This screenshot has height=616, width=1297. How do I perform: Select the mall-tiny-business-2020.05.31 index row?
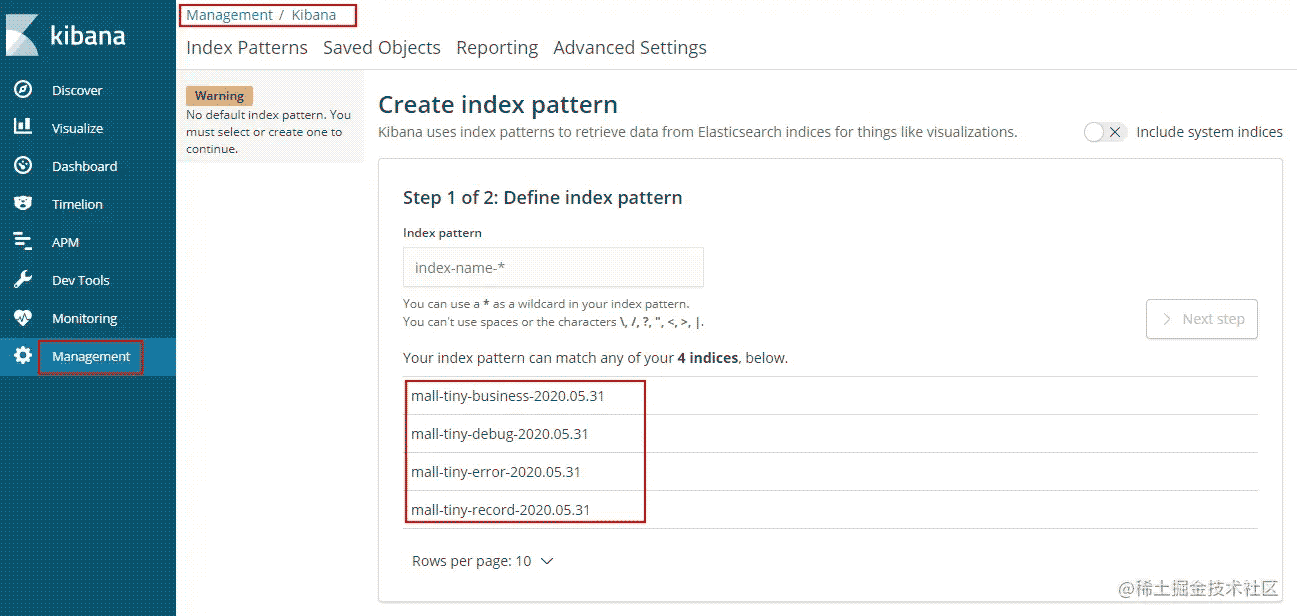830,396
